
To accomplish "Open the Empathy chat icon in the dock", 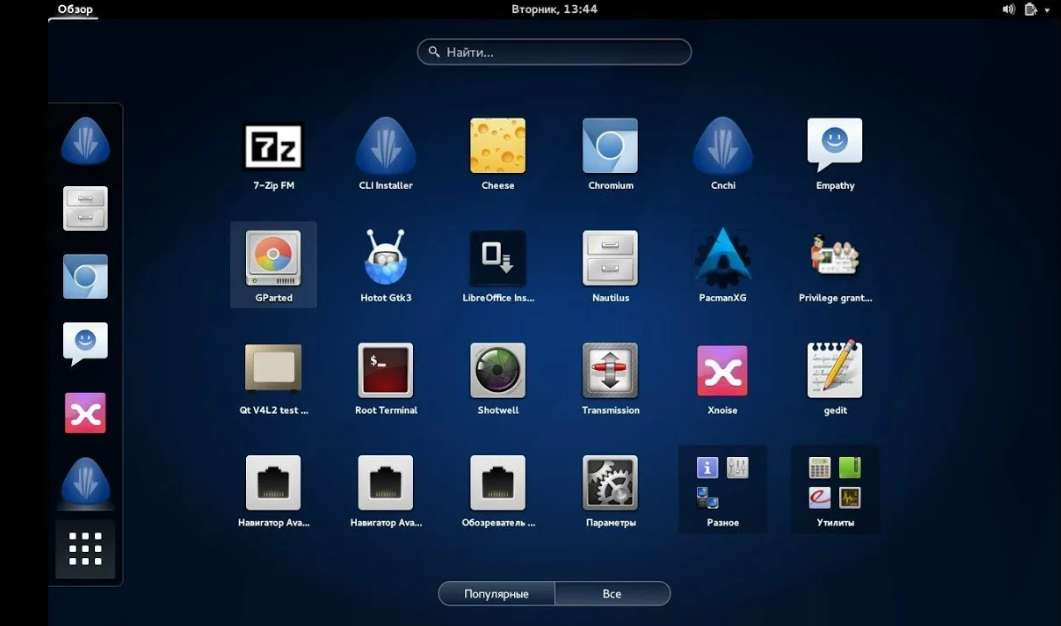I will (85, 344).
